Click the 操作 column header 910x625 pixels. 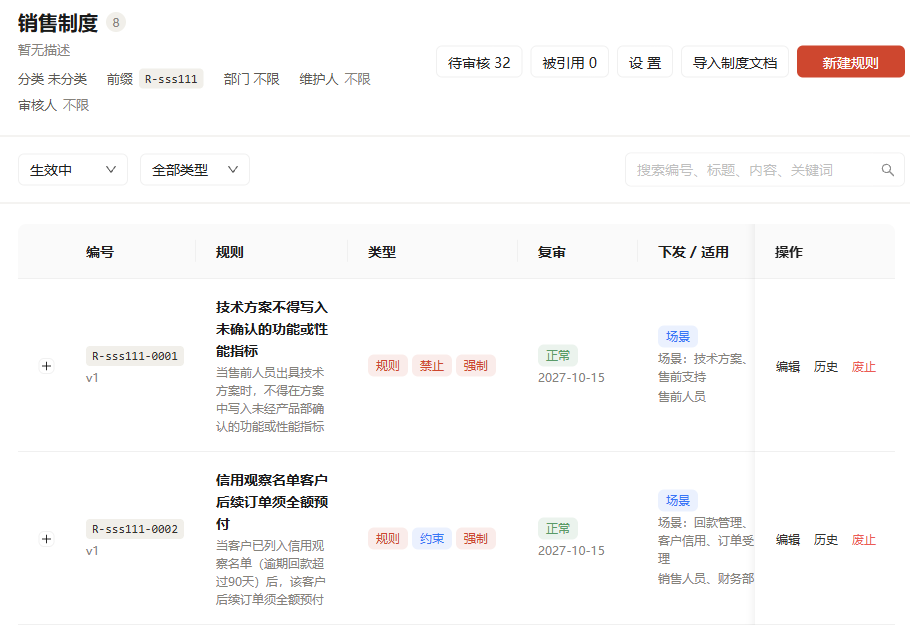[789, 252]
